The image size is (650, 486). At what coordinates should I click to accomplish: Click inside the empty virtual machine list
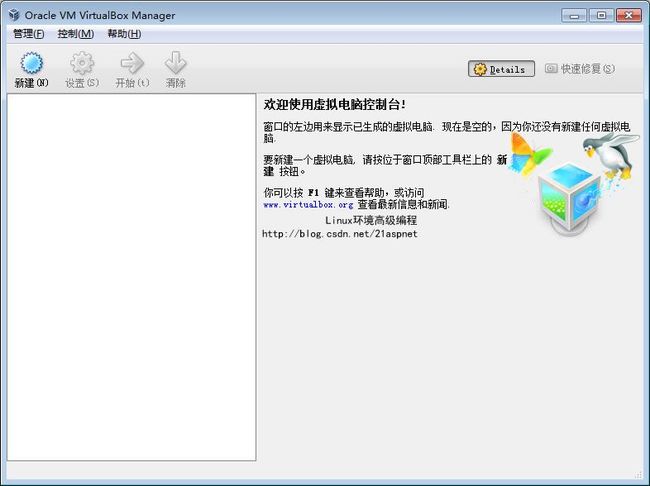(x=131, y=277)
